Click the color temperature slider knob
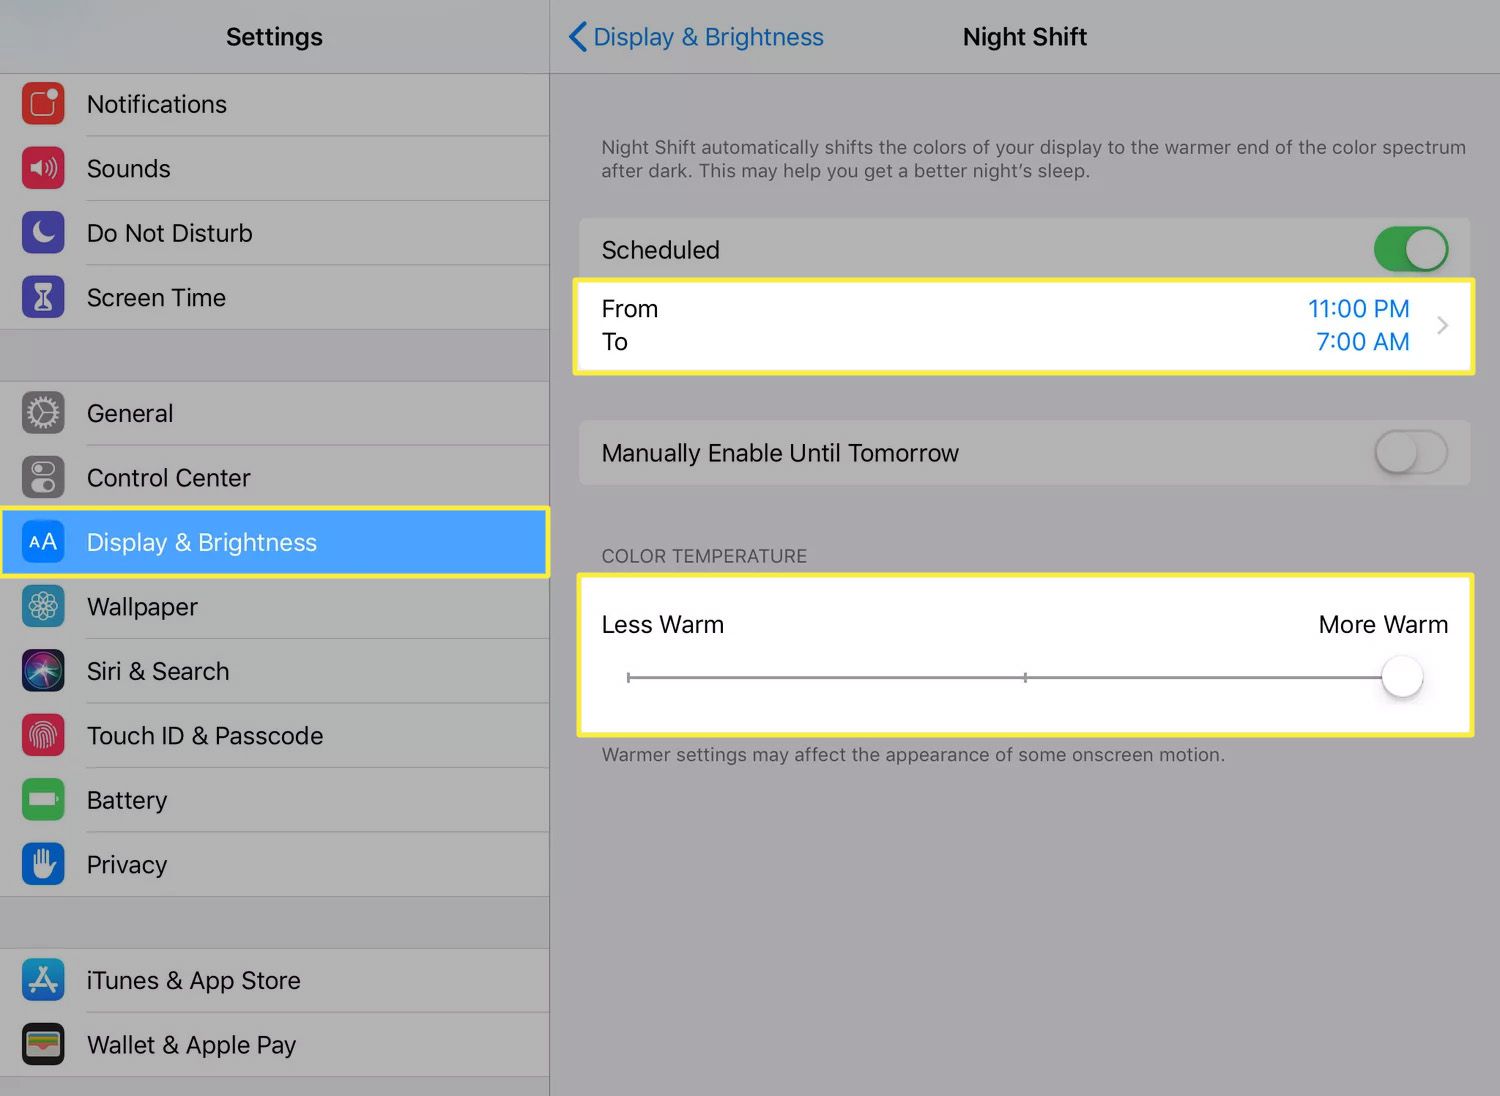 1402,677
